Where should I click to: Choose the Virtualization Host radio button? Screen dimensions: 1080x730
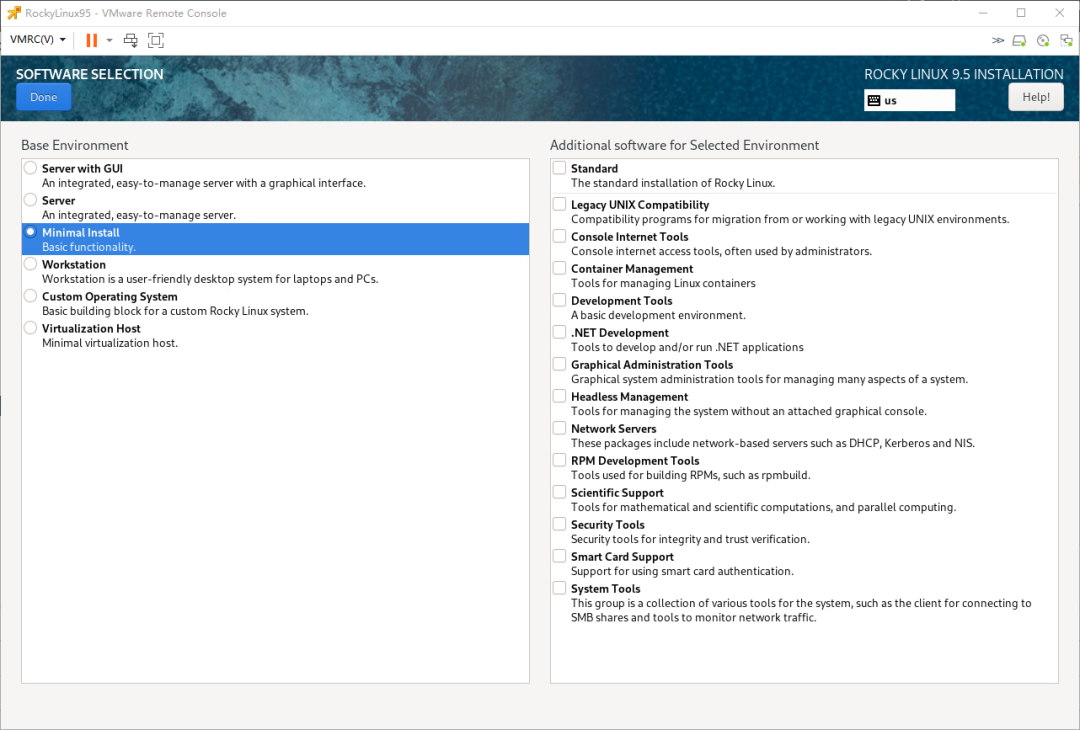pyautogui.click(x=30, y=328)
